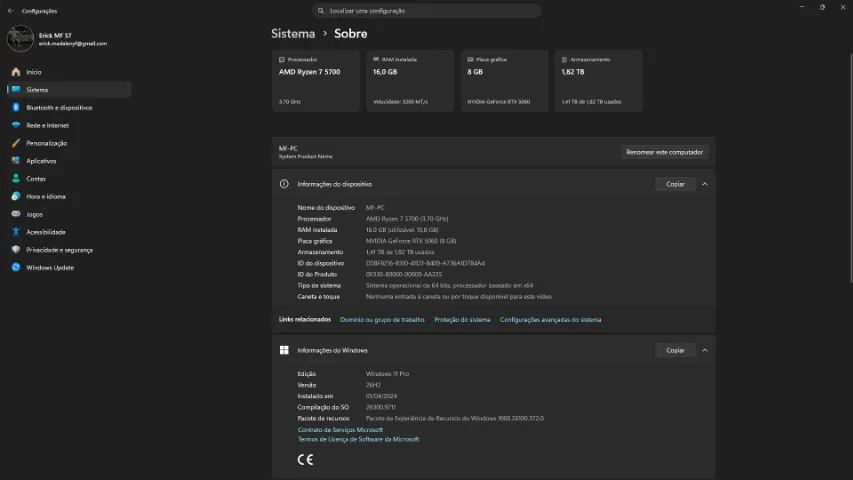Click Renomear este computador button
Screen dimensions: 853x480
(x=664, y=152)
